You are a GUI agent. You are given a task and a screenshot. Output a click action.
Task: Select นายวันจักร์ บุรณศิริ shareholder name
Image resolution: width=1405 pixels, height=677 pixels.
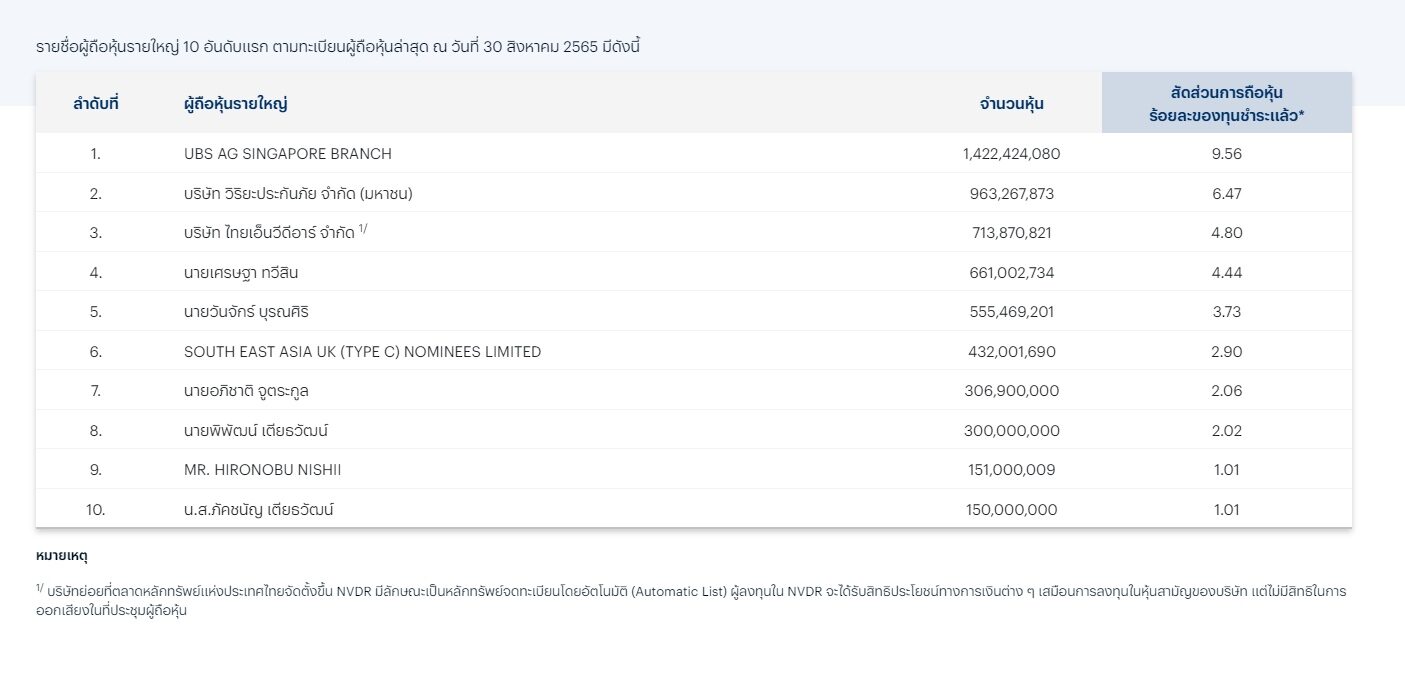pos(246,312)
